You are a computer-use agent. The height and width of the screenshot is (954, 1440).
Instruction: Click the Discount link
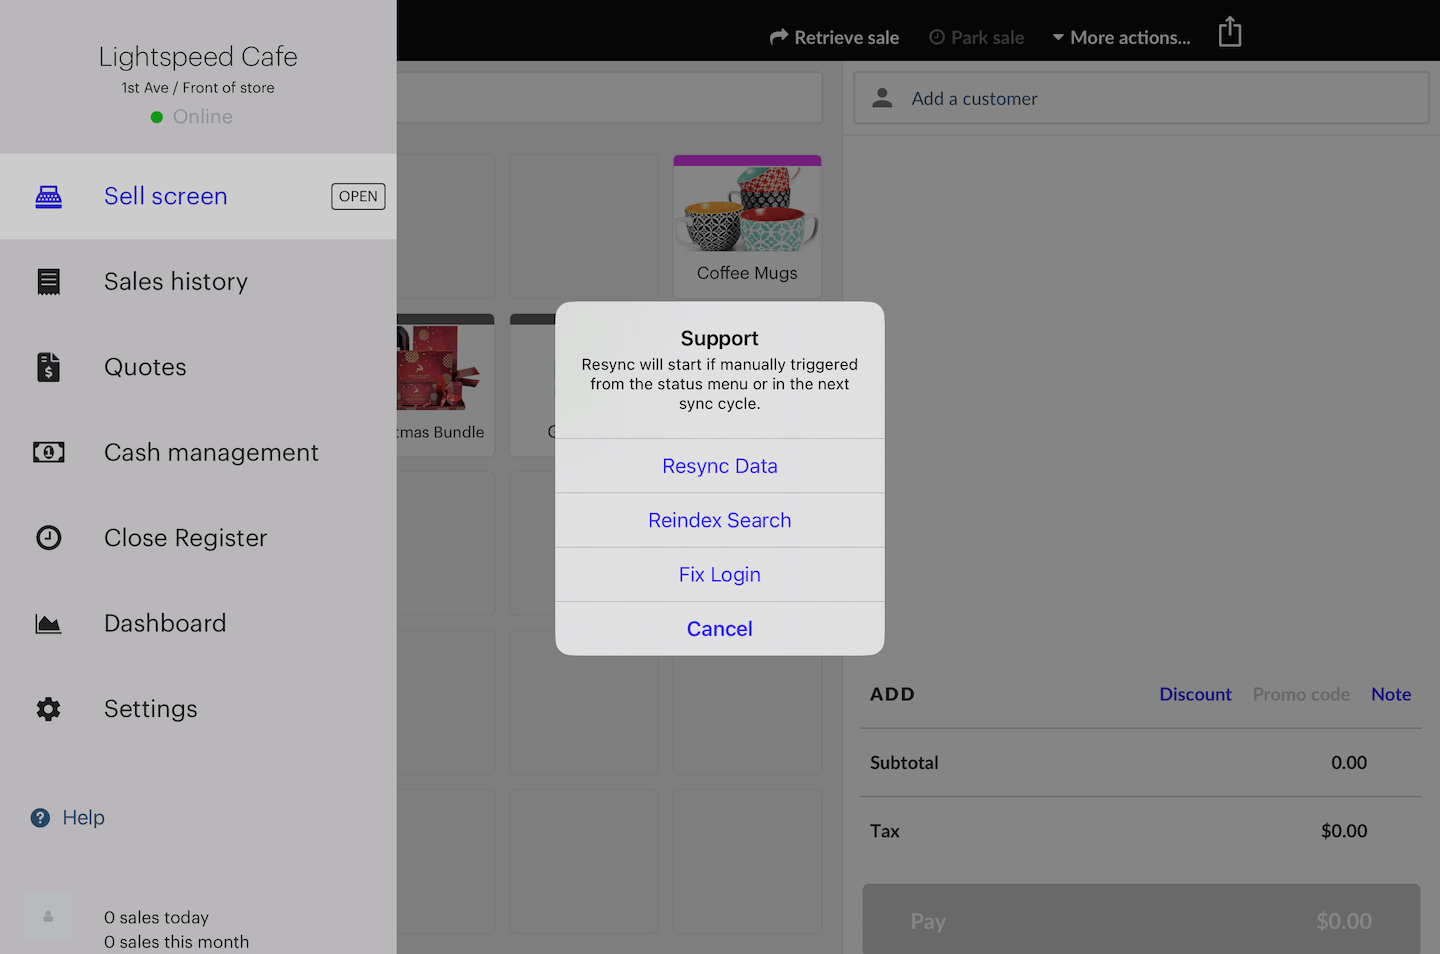pyautogui.click(x=1195, y=694)
